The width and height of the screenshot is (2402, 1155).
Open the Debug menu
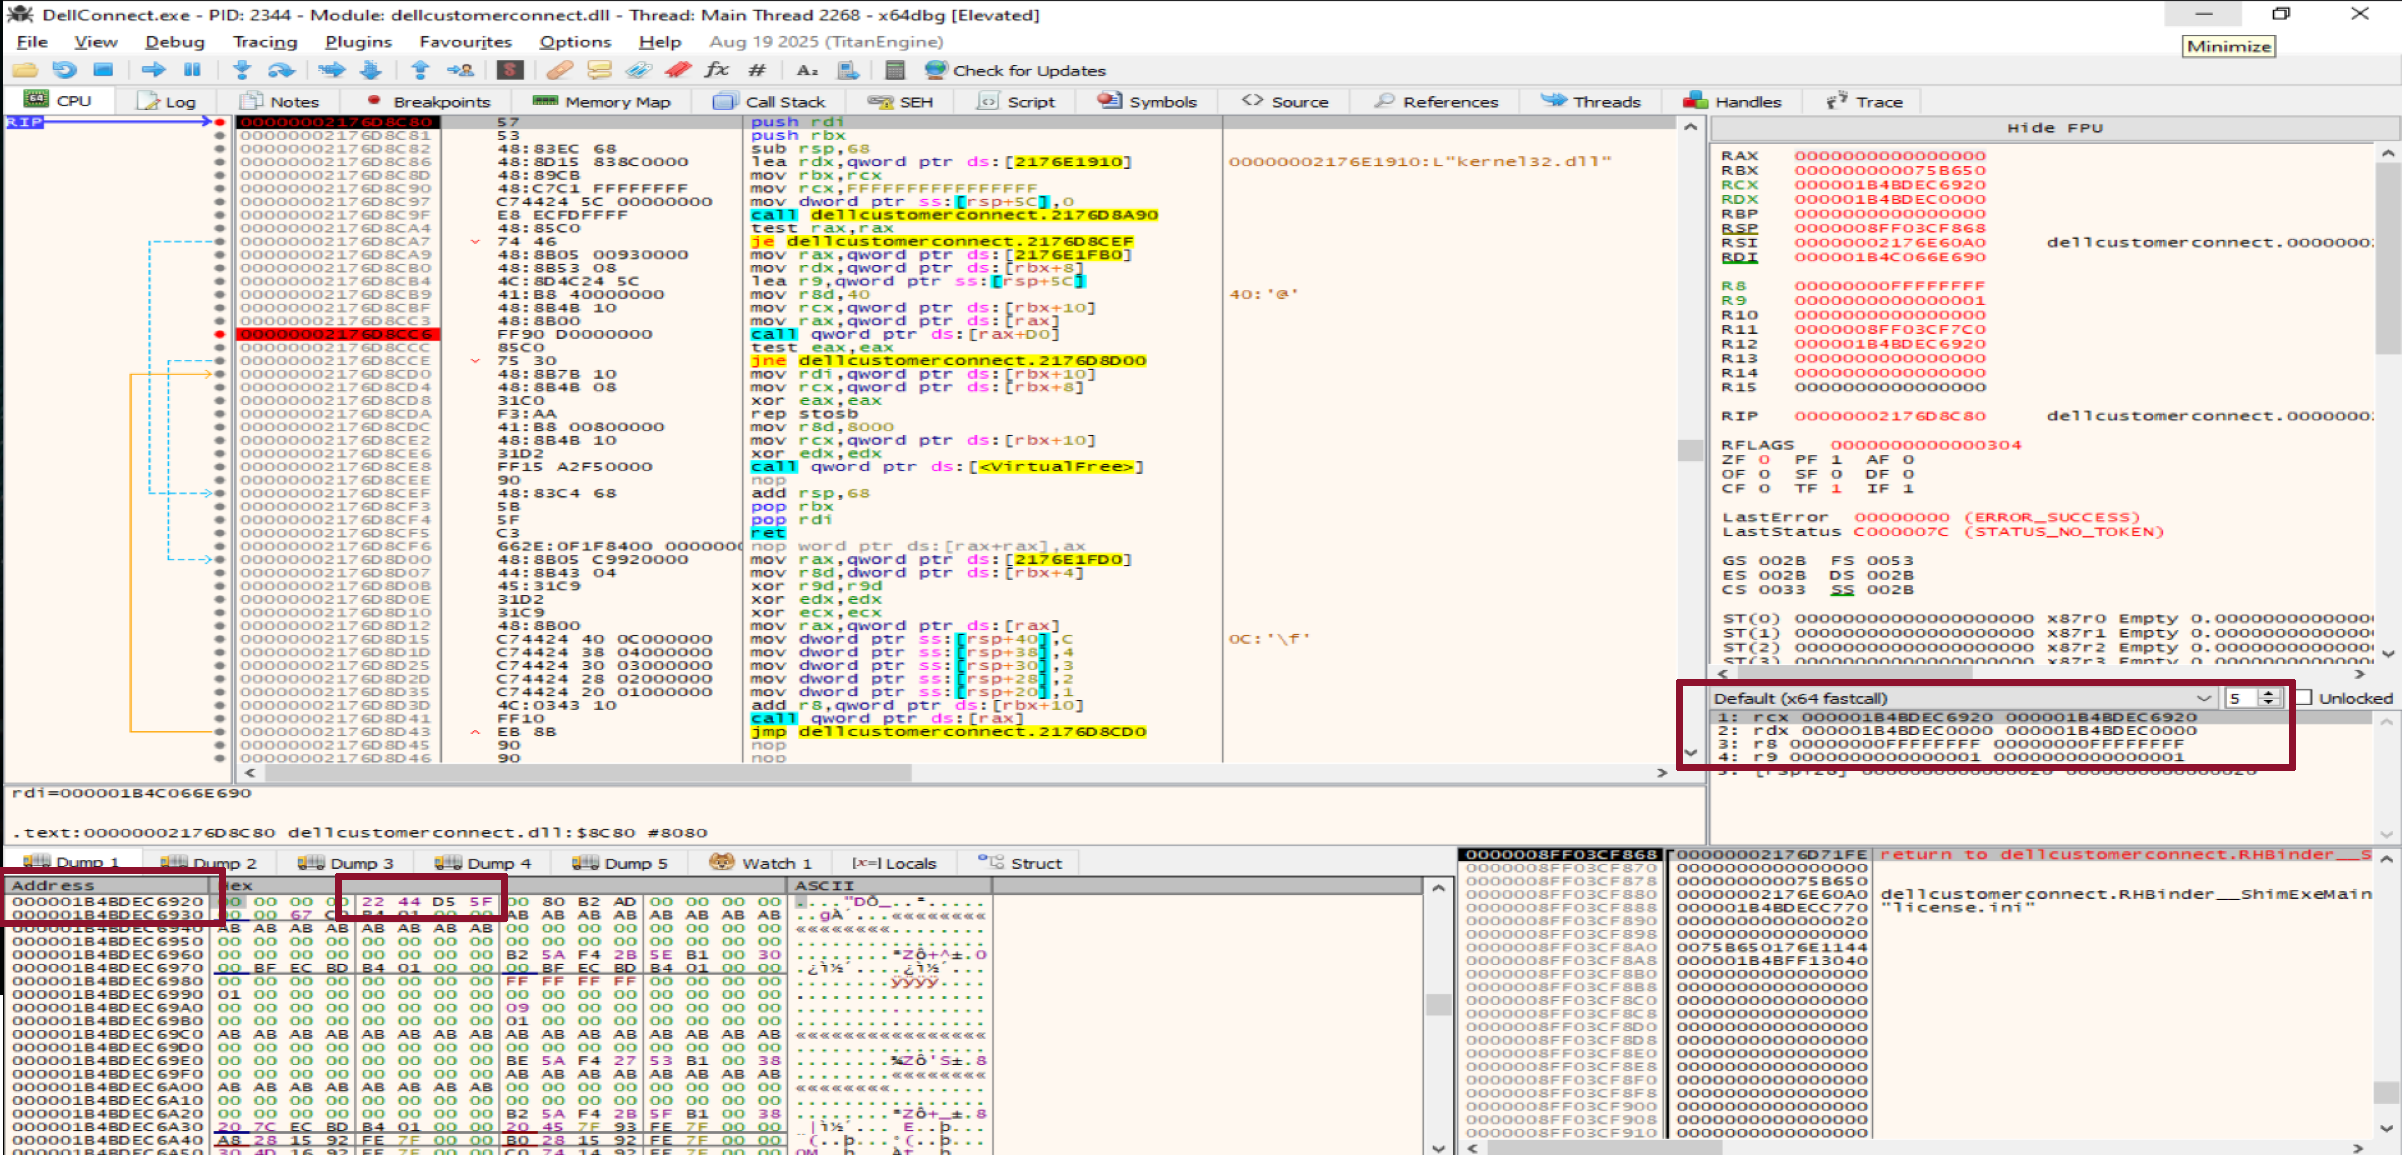pos(175,42)
